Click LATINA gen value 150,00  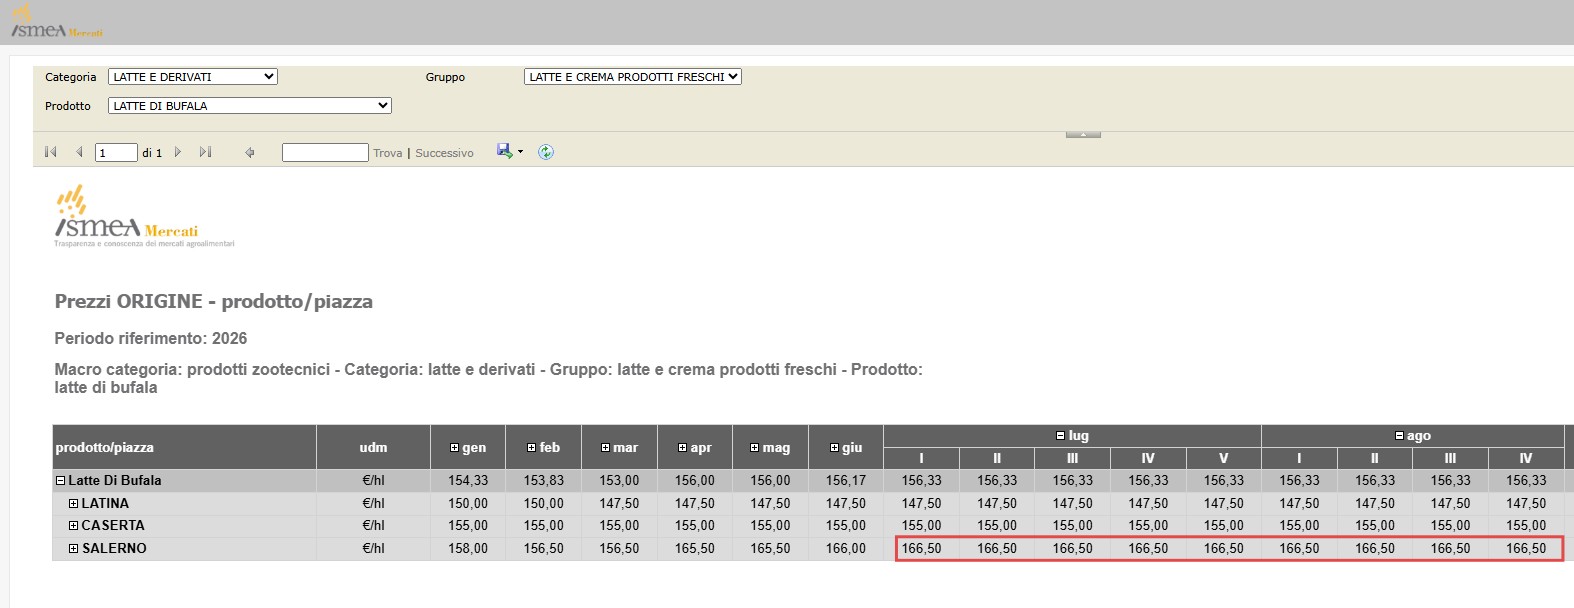pyautogui.click(x=468, y=504)
